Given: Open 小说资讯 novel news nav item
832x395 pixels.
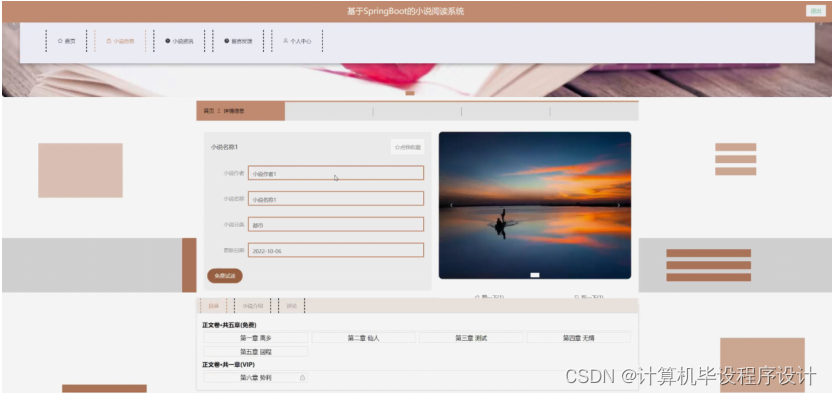Looking at the screenshot, I should pos(179,41).
